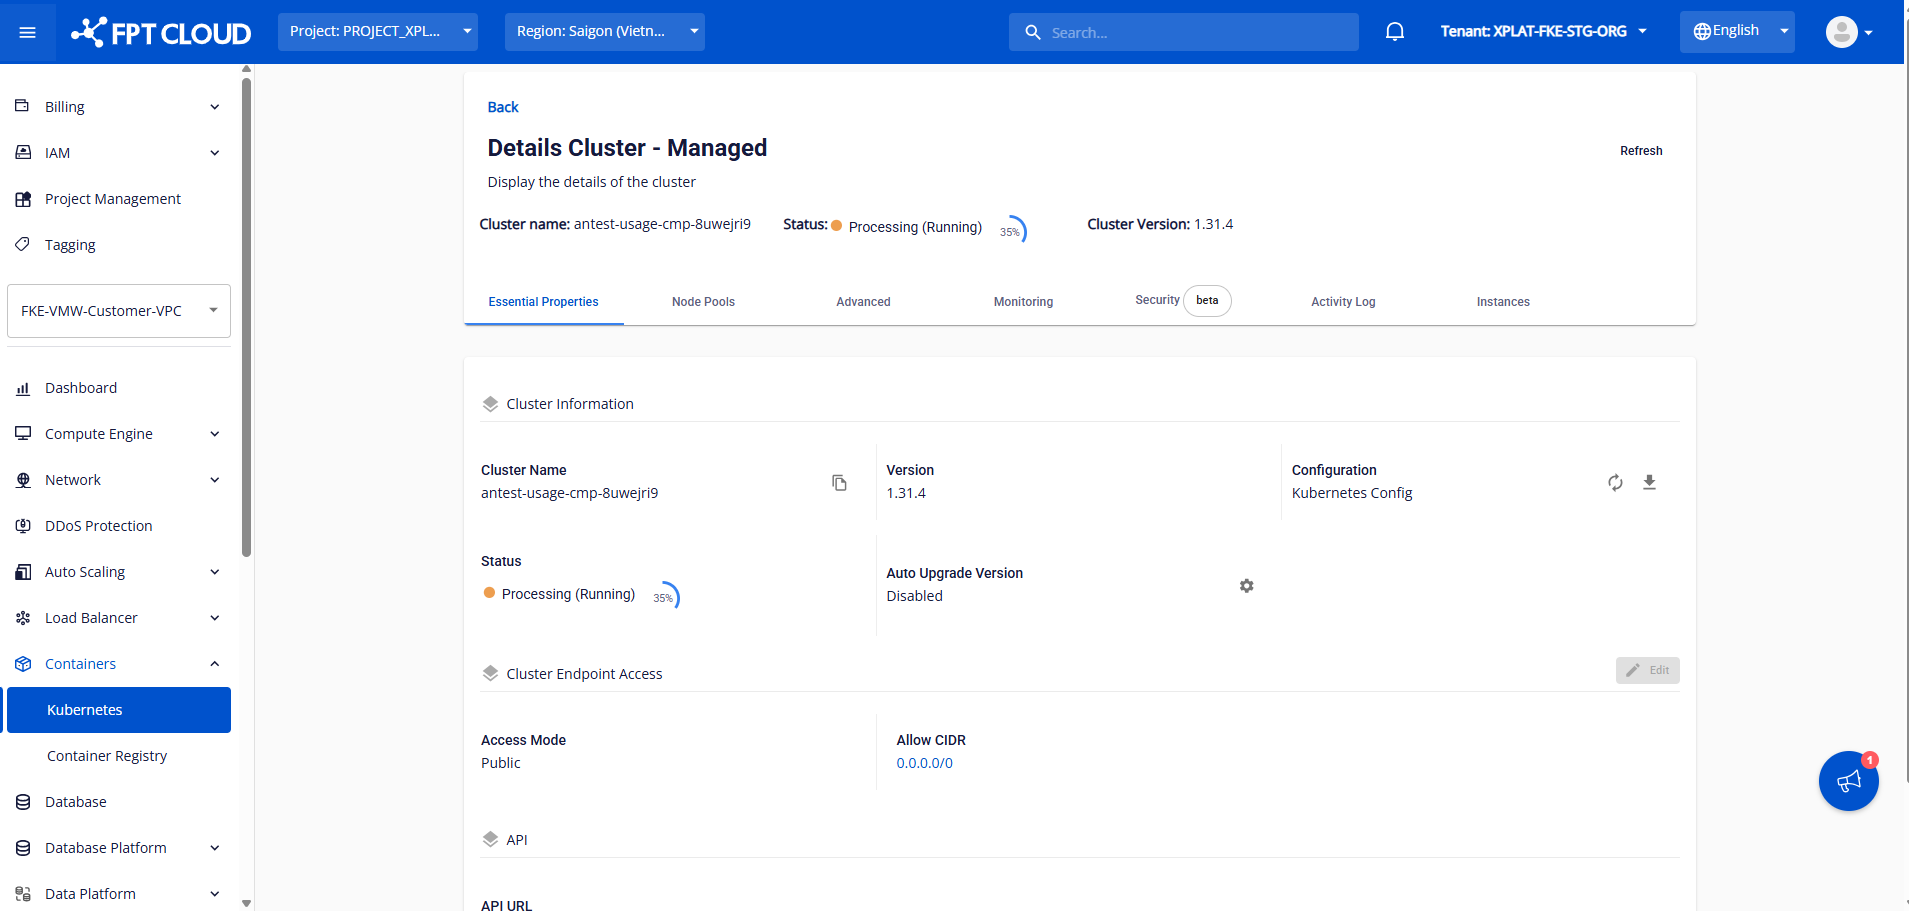Screen dimensions: 1909x911
Task: Click the regenerate Kubernetes config icon
Action: click(x=1615, y=483)
